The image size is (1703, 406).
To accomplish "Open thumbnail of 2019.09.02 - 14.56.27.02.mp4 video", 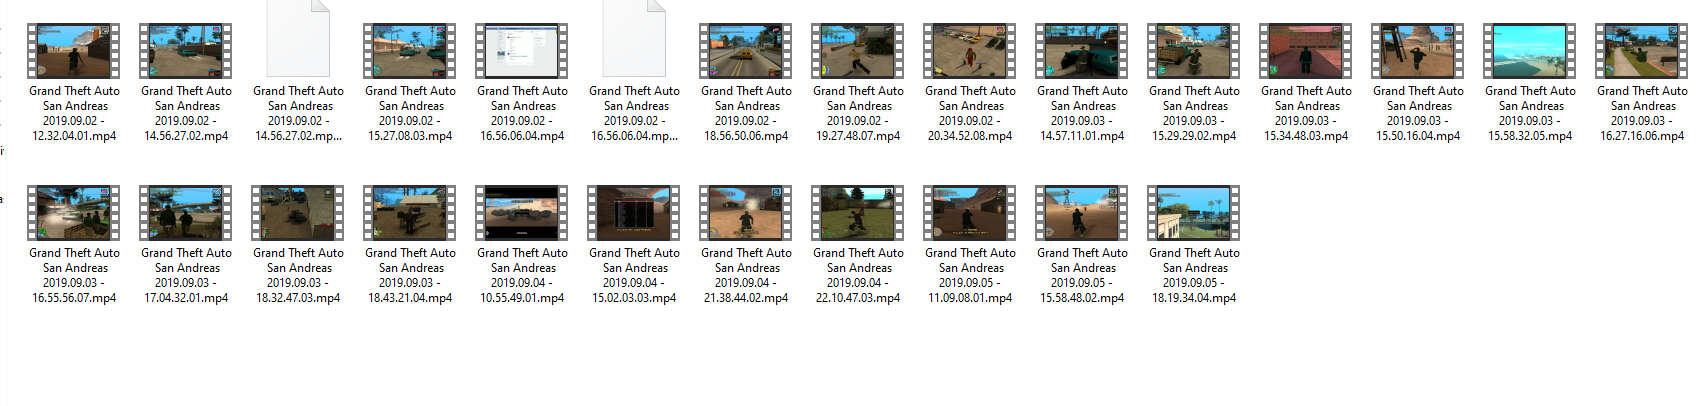I will click(186, 51).
